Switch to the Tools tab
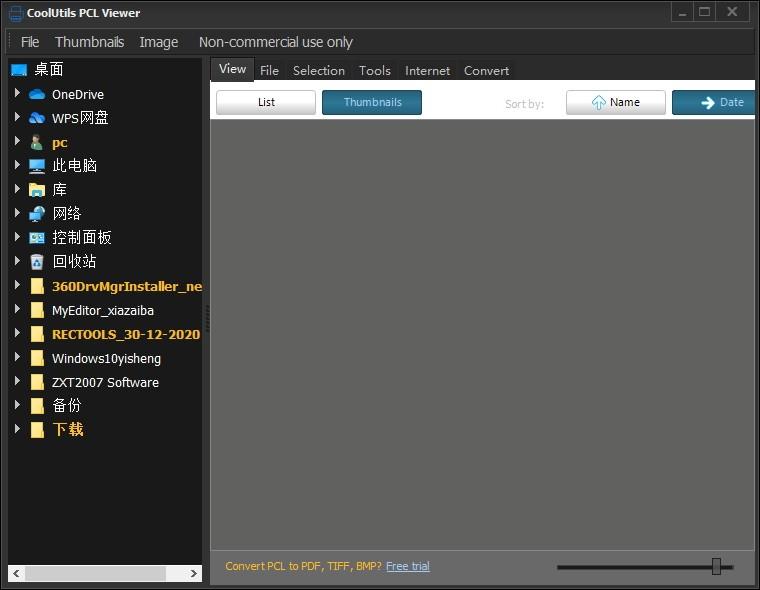This screenshot has width=760, height=590. (375, 71)
